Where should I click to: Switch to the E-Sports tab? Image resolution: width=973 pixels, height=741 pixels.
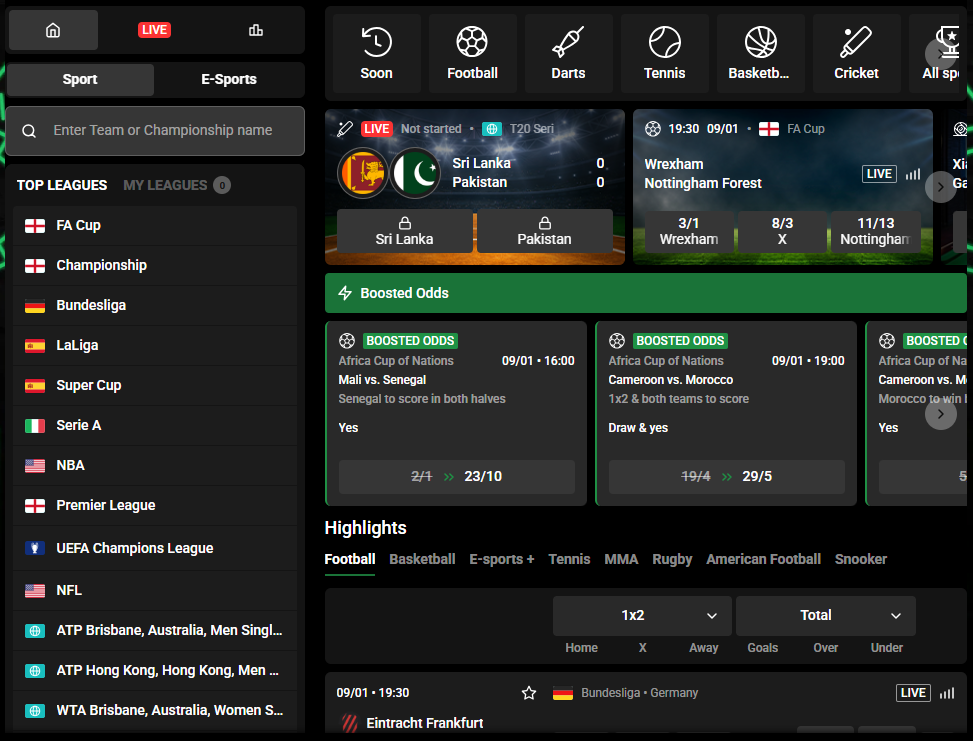tap(231, 79)
